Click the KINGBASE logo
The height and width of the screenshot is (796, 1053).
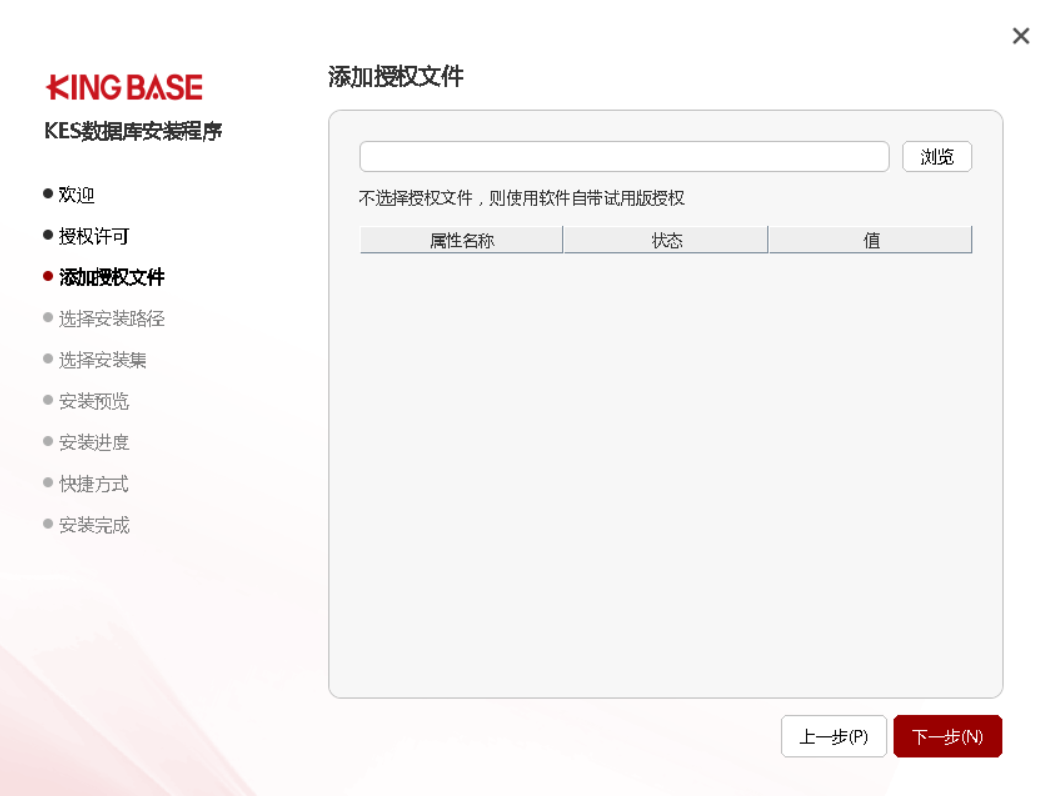point(124,88)
